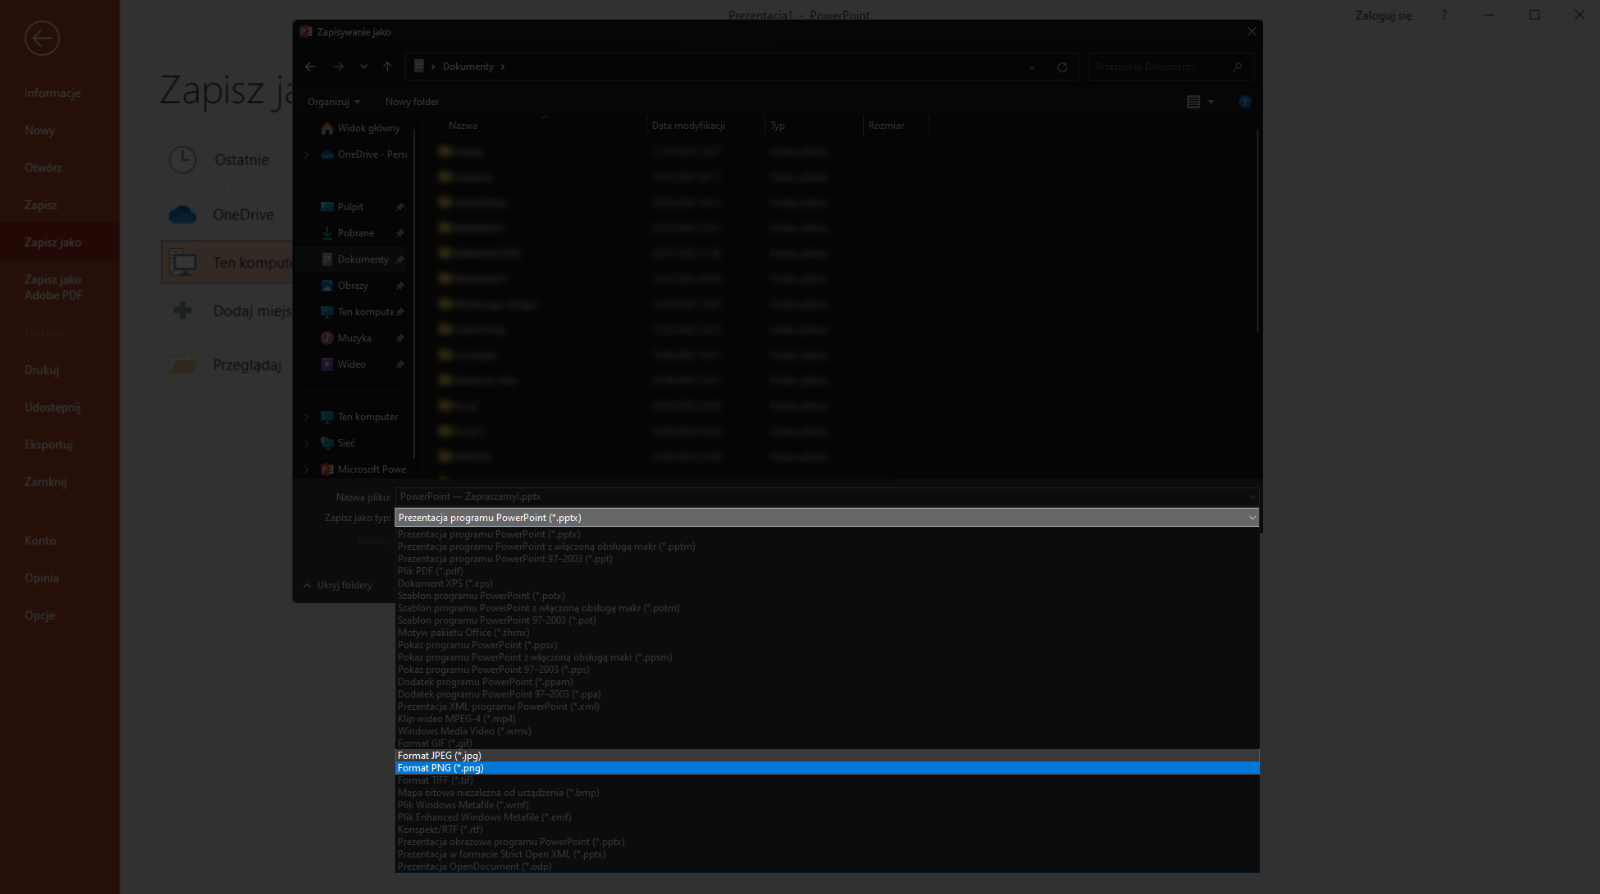
Task: Select Microsoft PowerPoint in navigation pane
Action: tap(364, 469)
